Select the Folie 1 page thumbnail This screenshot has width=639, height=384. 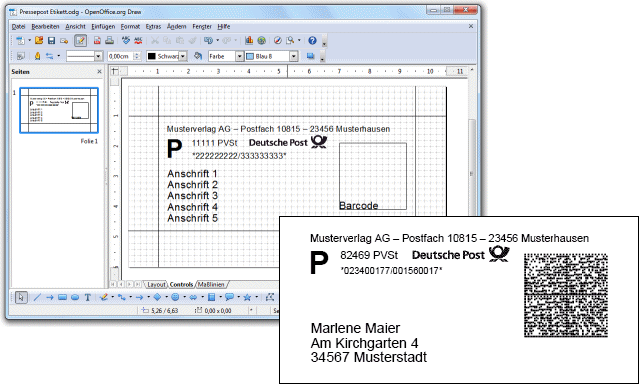click(59, 110)
